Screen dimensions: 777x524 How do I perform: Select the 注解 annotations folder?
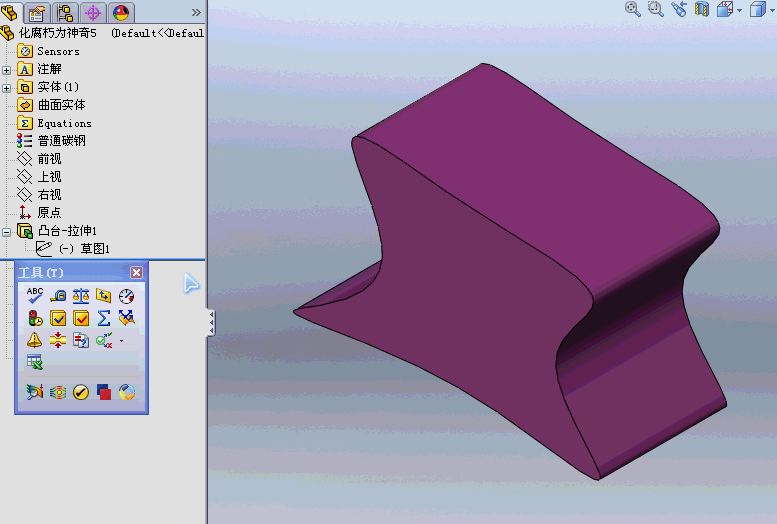pyautogui.click(x=50, y=69)
